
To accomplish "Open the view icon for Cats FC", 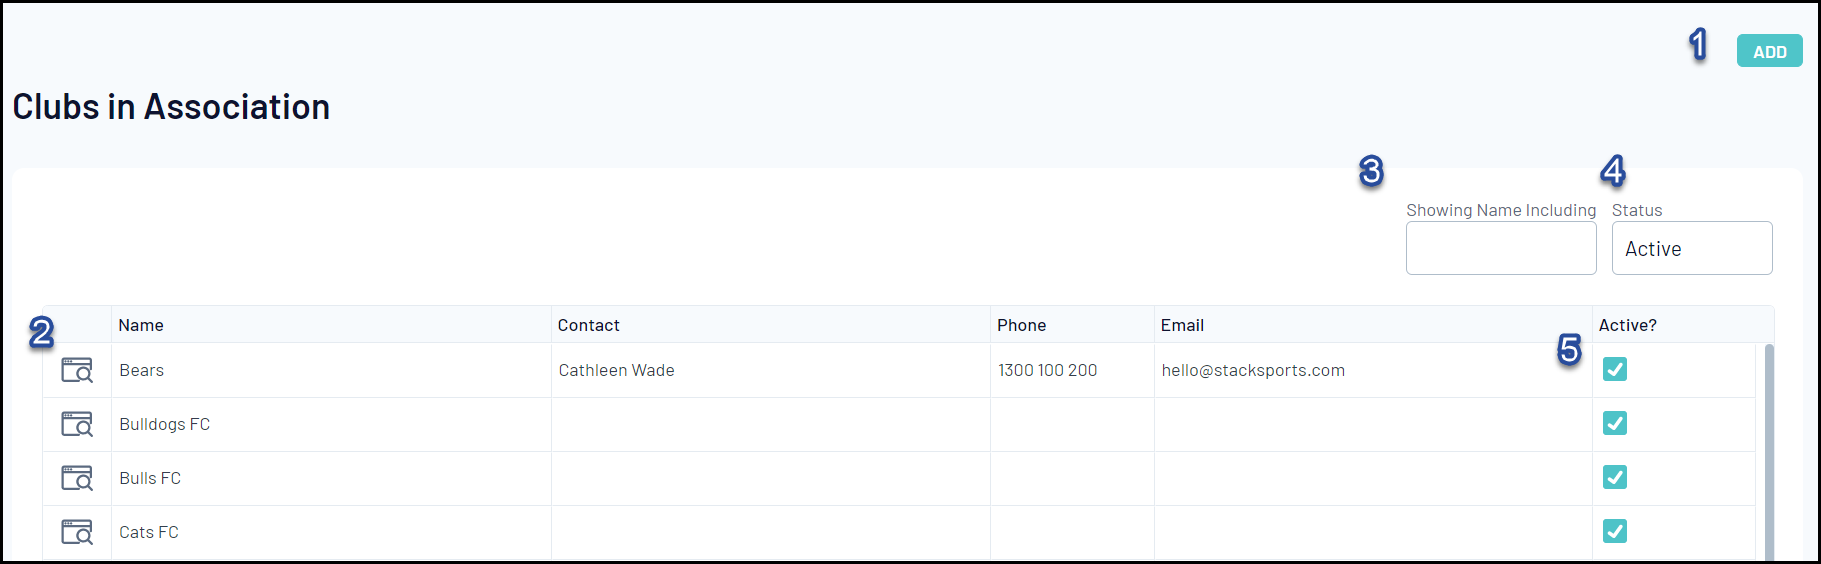I will (77, 532).
